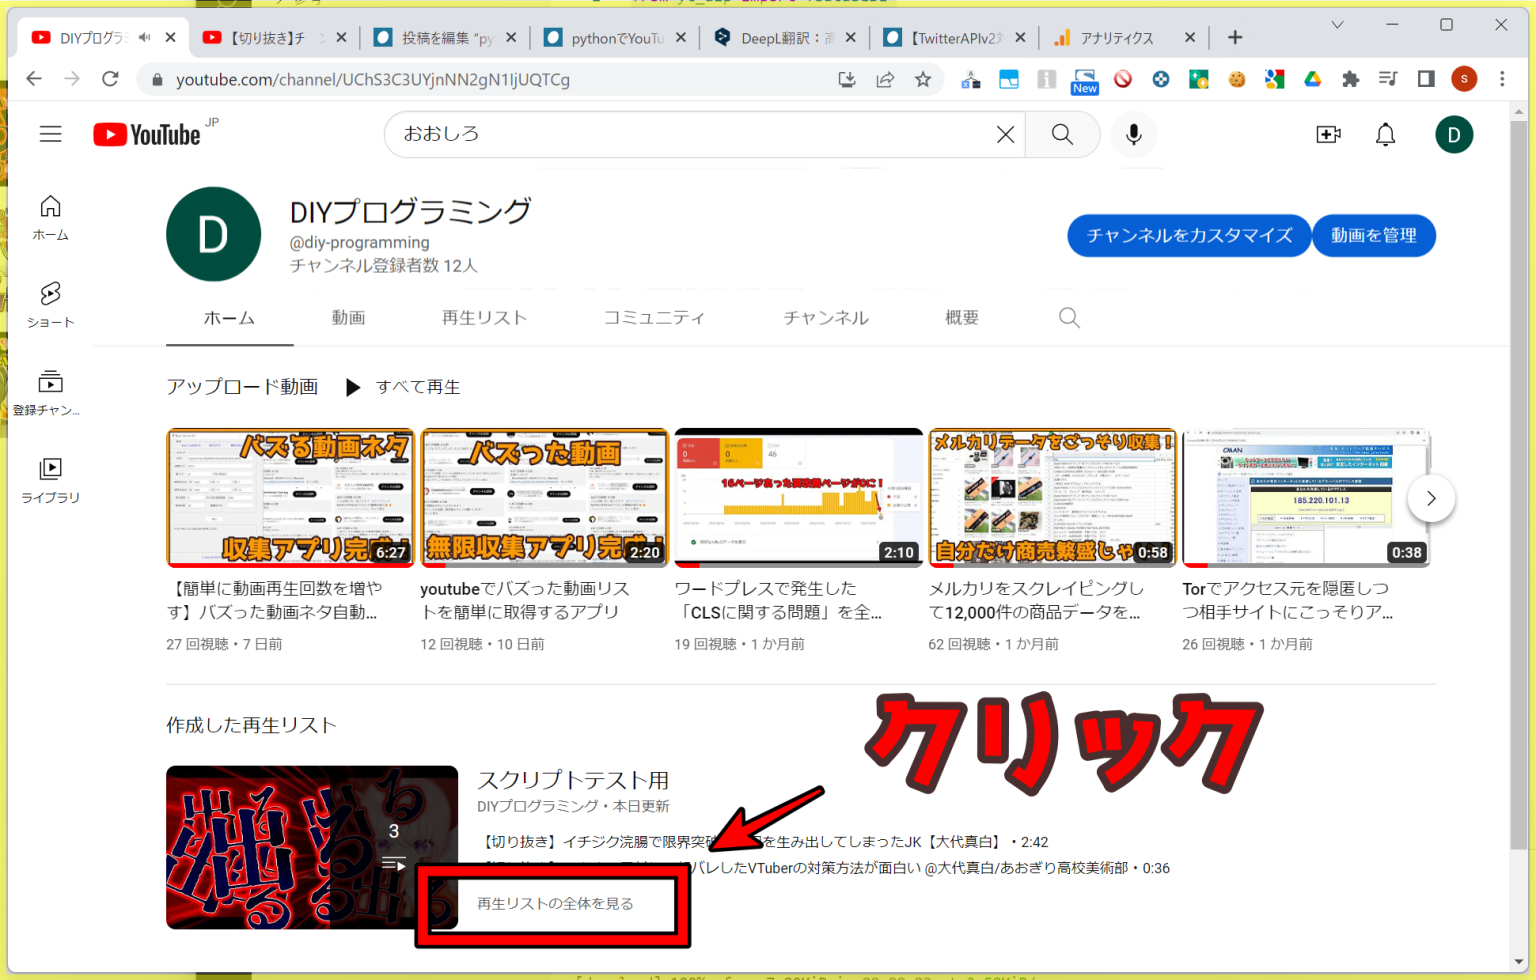Open the Chrome three-dot menu
This screenshot has height=980, width=1536.
pyautogui.click(x=1502, y=79)
